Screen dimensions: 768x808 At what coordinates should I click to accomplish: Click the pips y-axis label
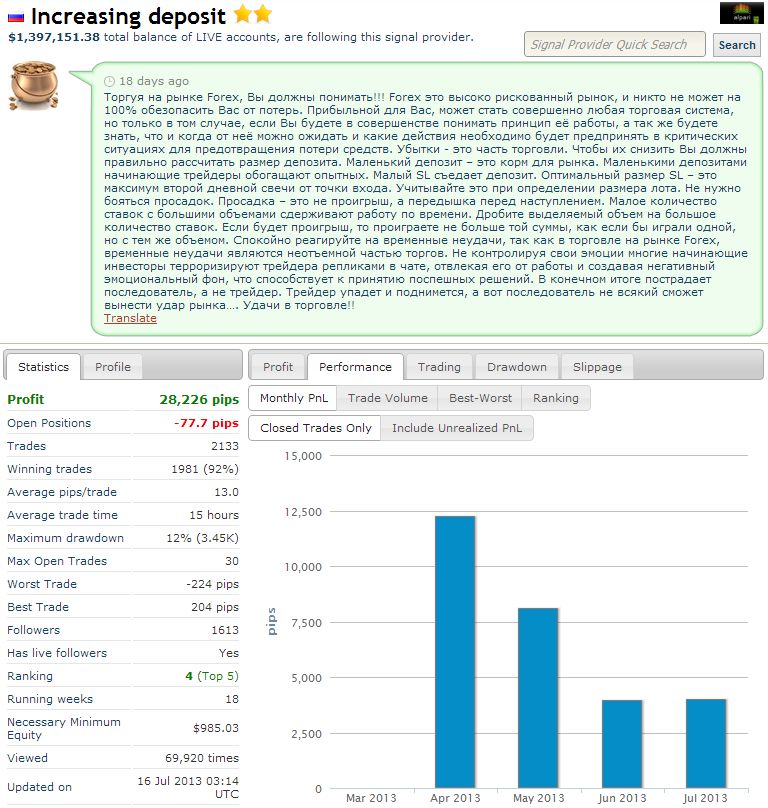pos(272,621)
